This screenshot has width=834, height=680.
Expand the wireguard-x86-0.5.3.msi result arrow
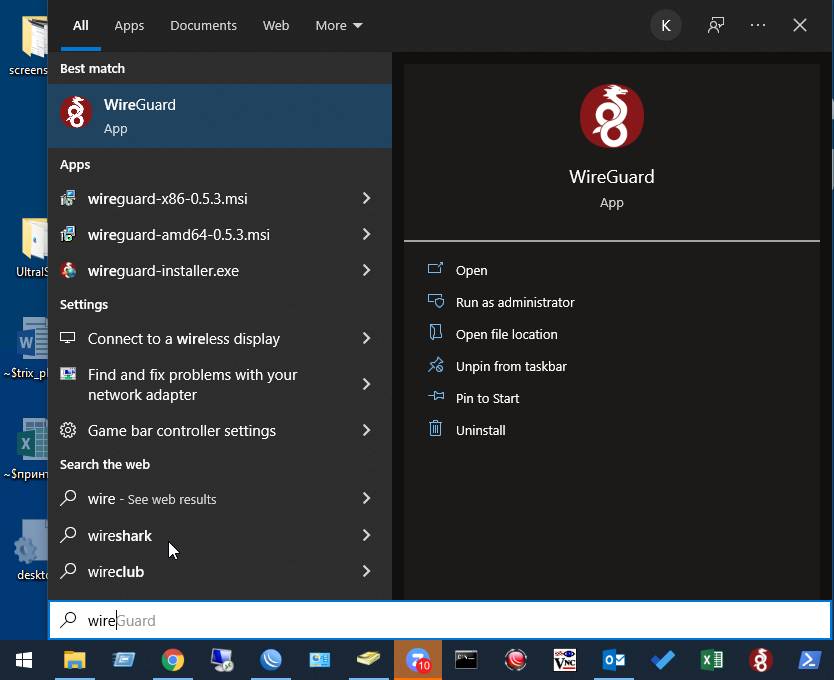point(366,198)
